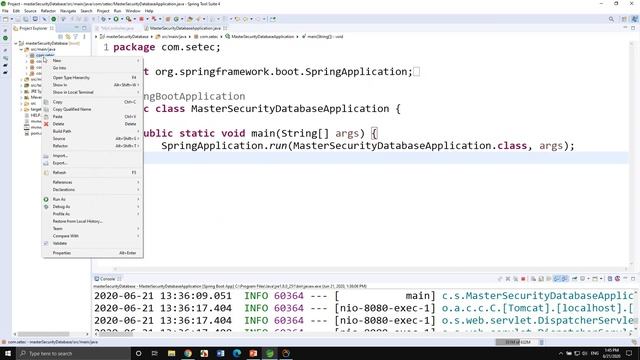Open the References submenu

[93, 182]
